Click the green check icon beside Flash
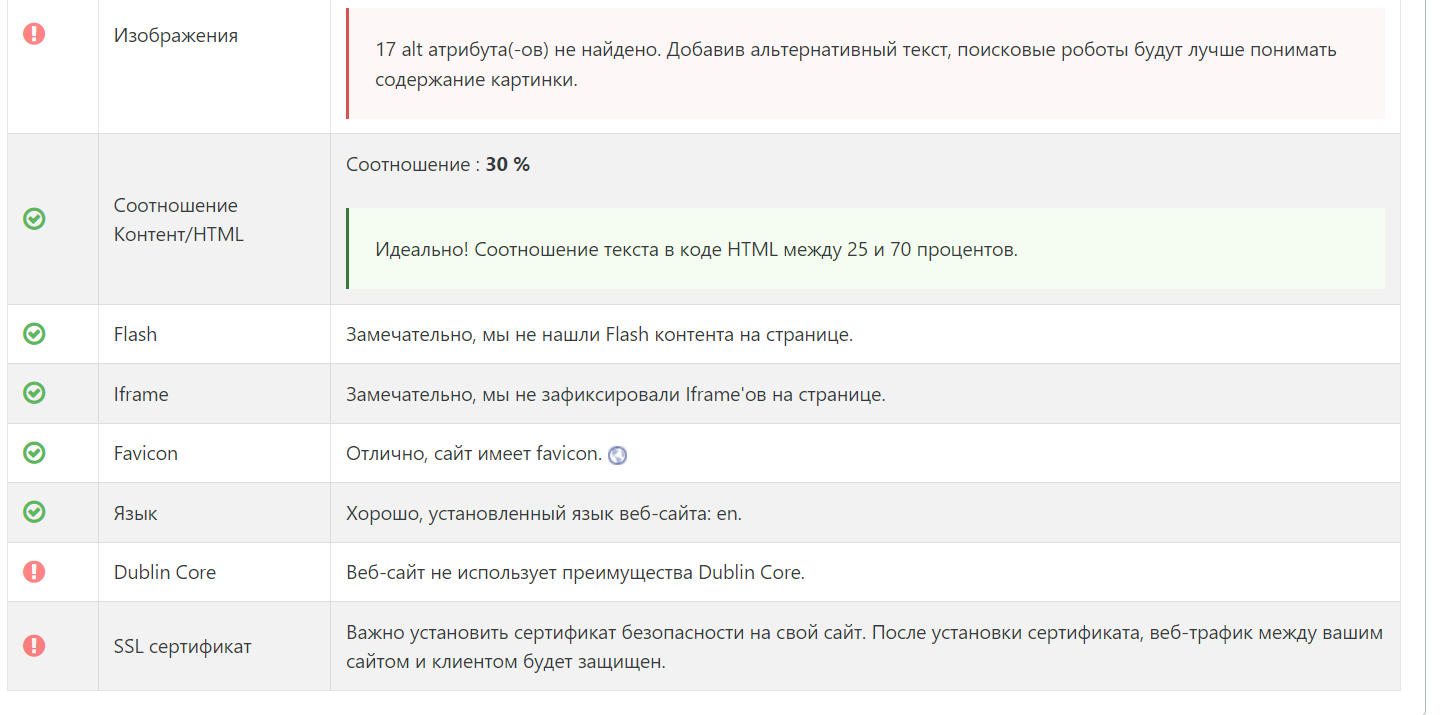Viewport: 1449px width, 715px height. point(34,334)
